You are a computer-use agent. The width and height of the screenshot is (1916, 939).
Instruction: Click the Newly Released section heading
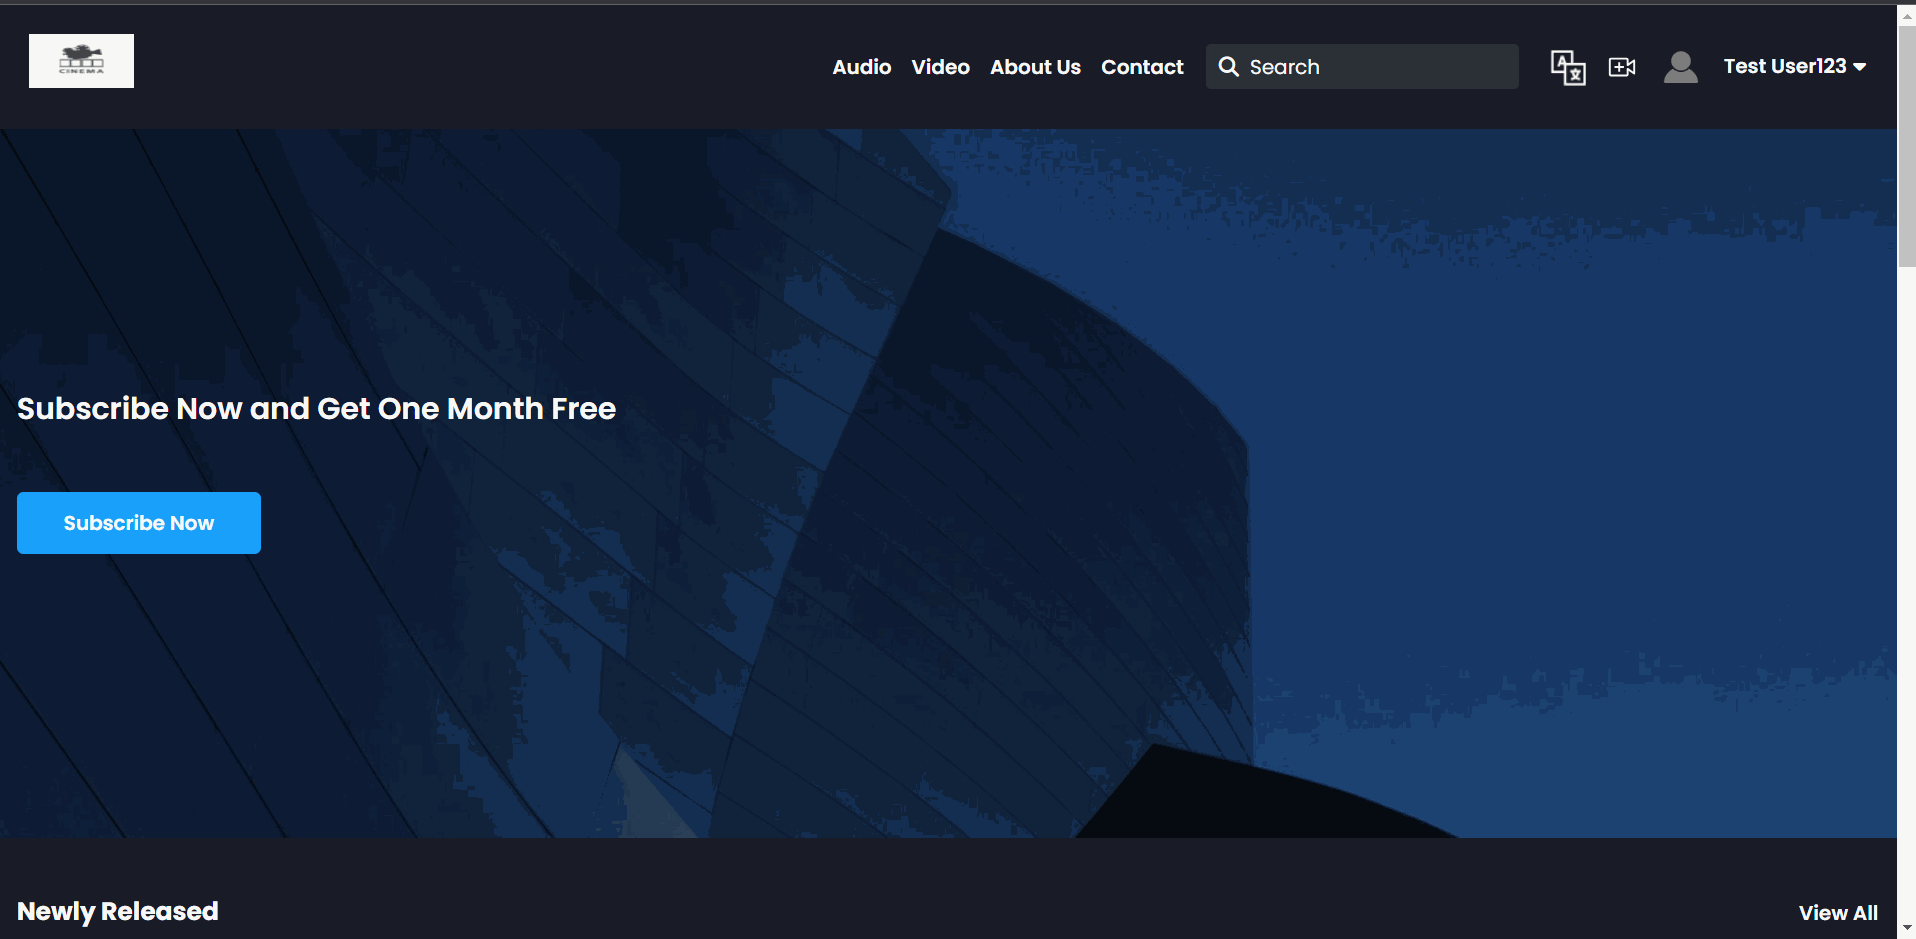118,911
